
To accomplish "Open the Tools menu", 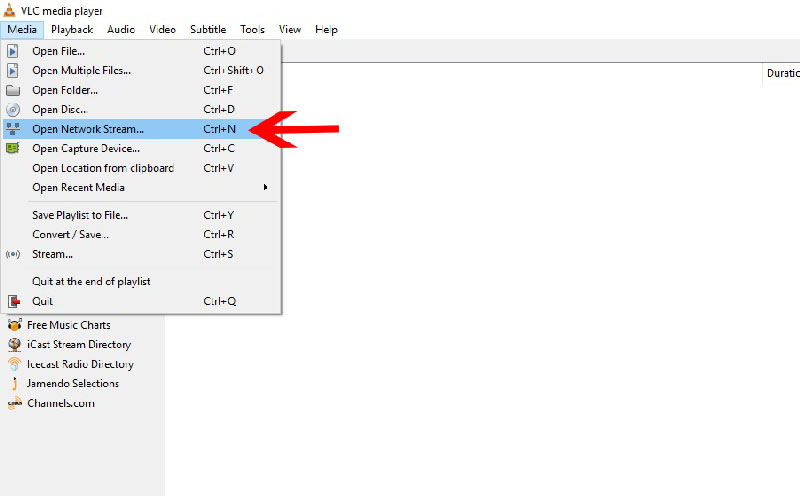I will 253,30.
